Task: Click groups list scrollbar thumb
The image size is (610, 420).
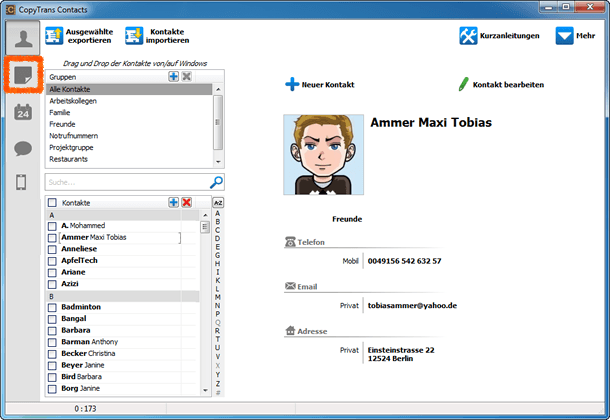Action: 218,122
